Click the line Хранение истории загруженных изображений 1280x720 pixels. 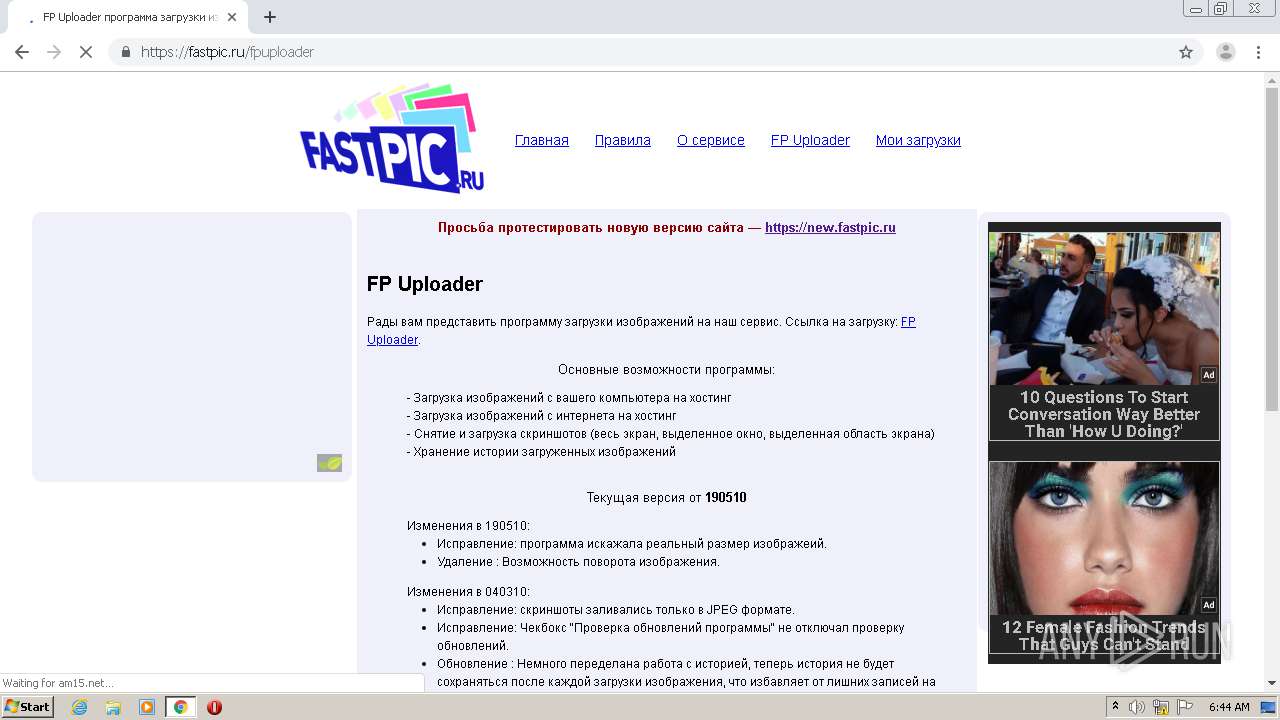541,452
